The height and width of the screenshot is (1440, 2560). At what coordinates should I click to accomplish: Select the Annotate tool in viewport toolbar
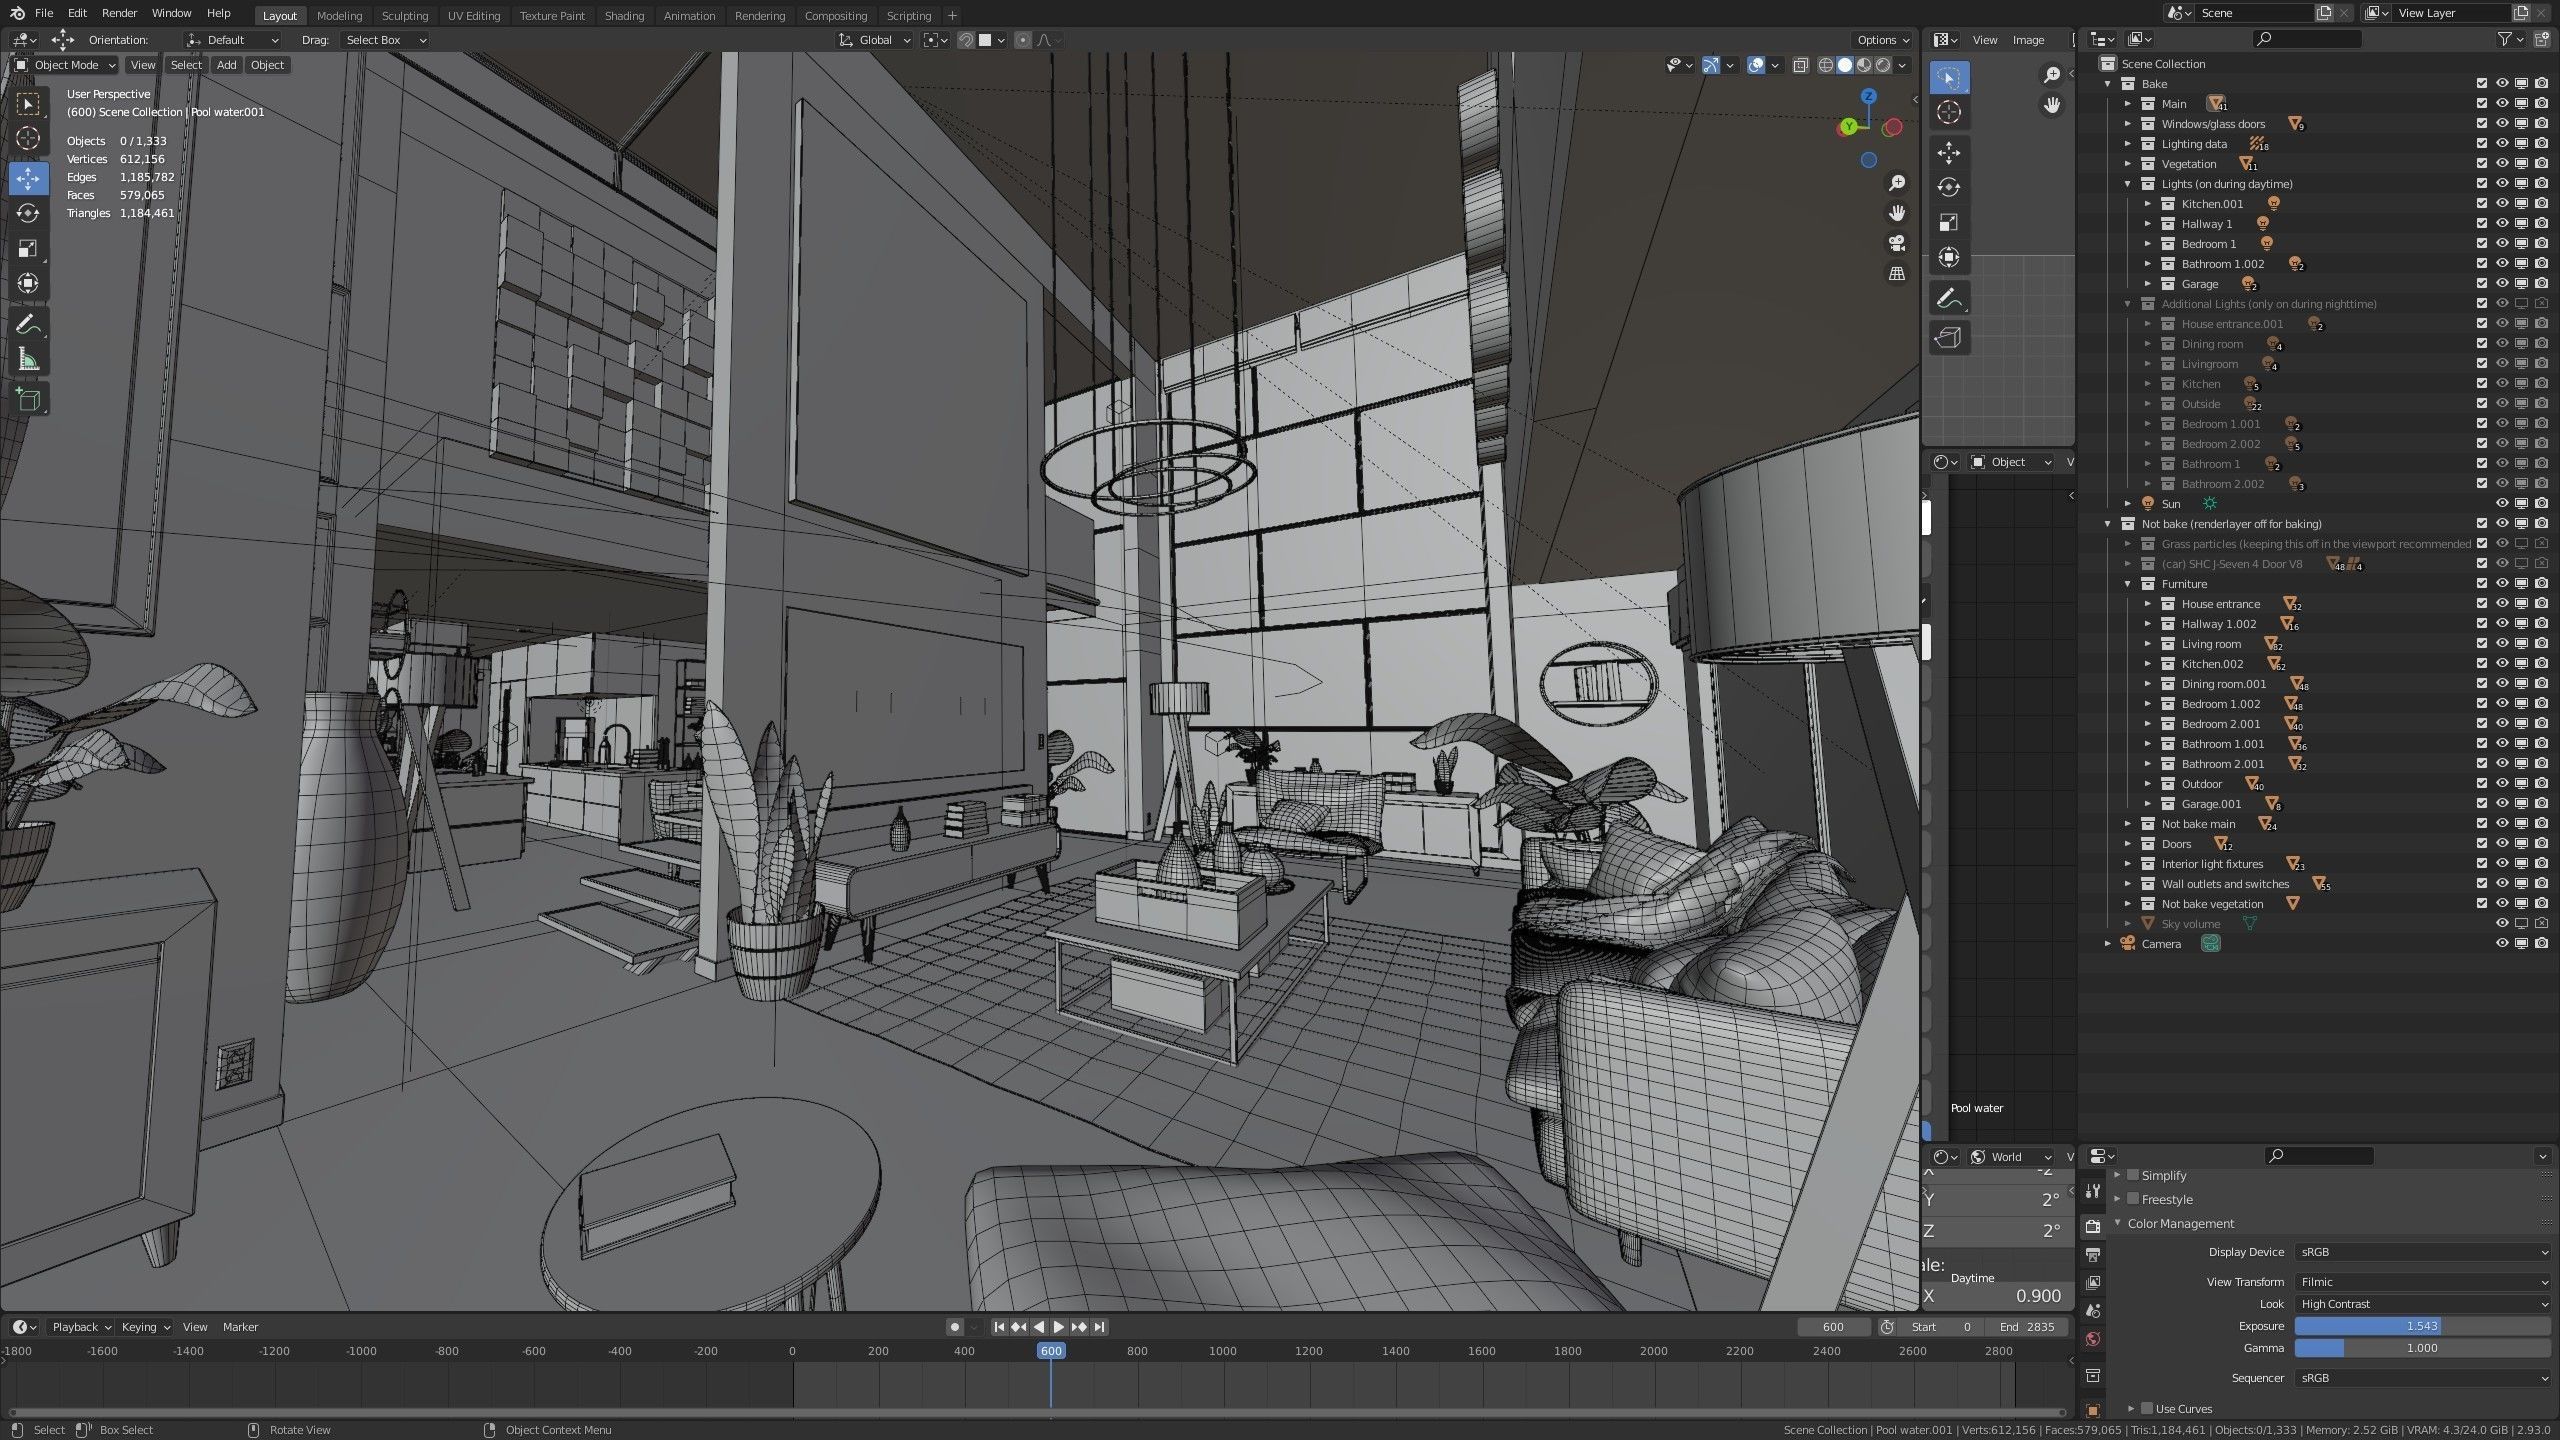28,325
